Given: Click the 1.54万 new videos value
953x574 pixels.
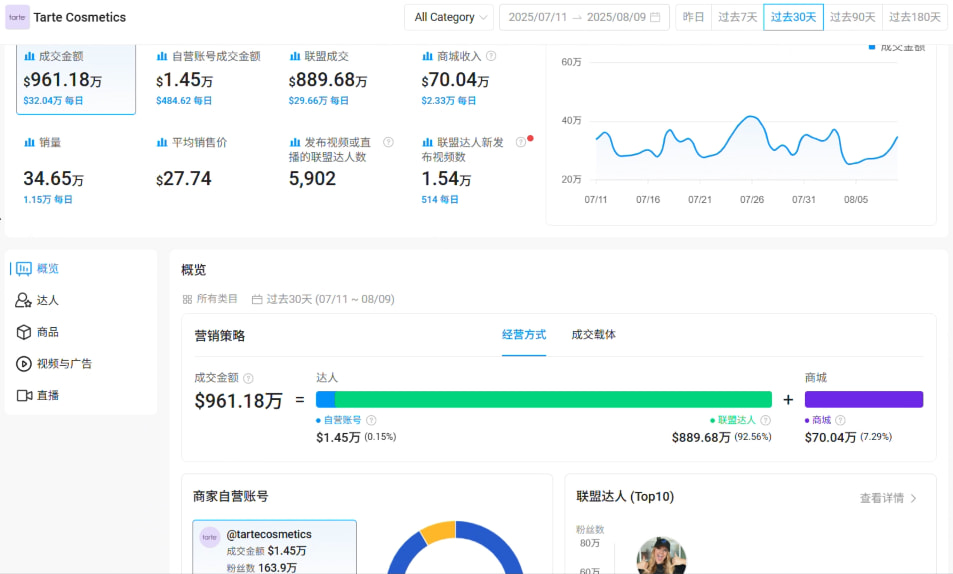Looking at the screenshot, I should point(446,179).
